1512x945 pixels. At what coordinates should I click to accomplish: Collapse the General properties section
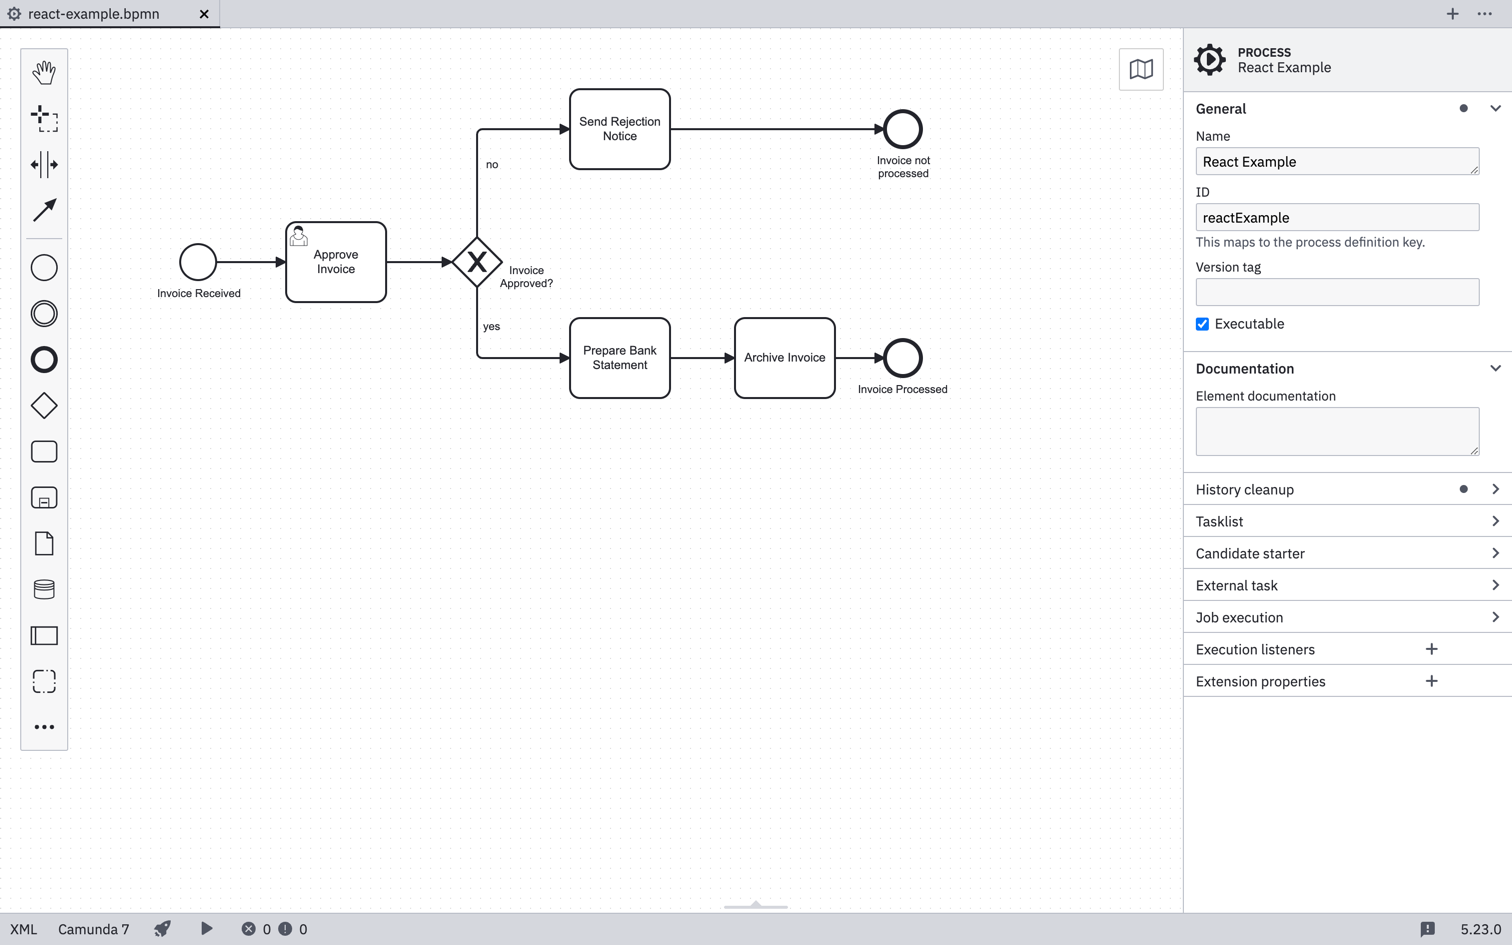1495,108
